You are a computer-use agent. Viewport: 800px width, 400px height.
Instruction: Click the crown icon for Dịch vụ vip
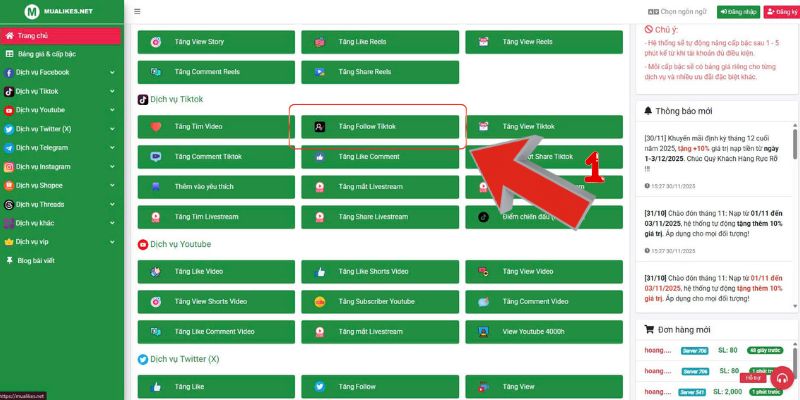9,242
